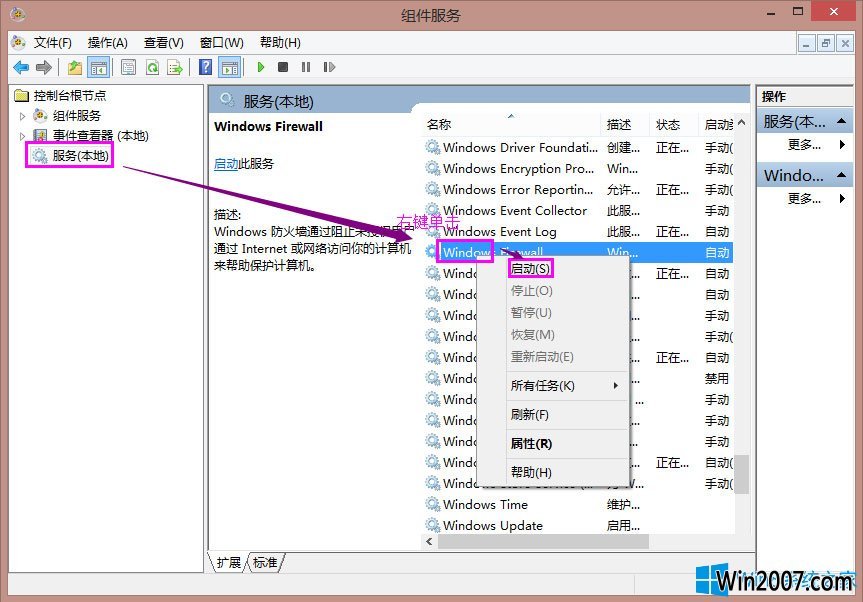Switch to the 标准 tab
The image size is (863, 602).
point(265,562)
